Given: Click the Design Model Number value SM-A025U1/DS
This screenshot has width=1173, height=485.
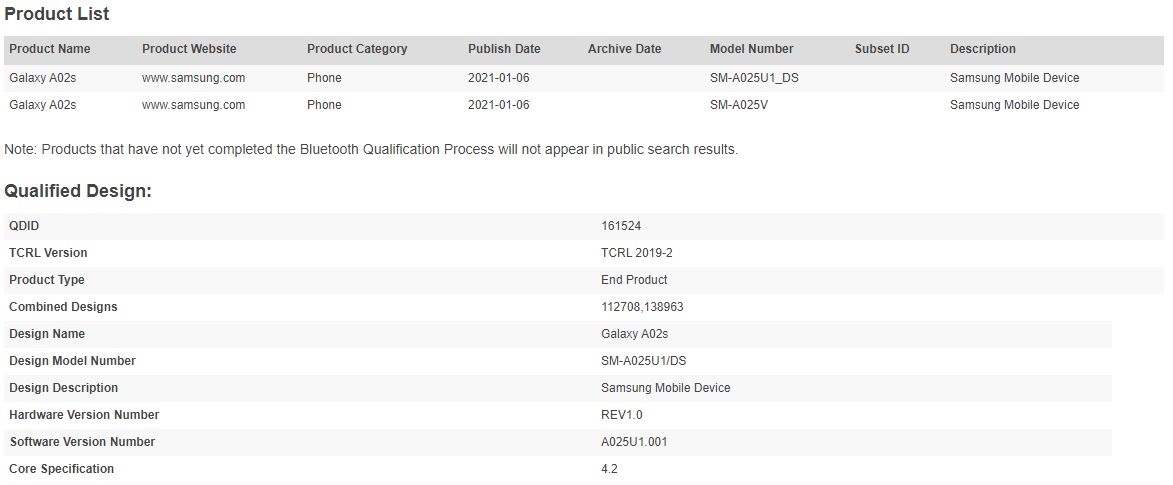Looking at the screenshot, I should [x=645, y=361].
